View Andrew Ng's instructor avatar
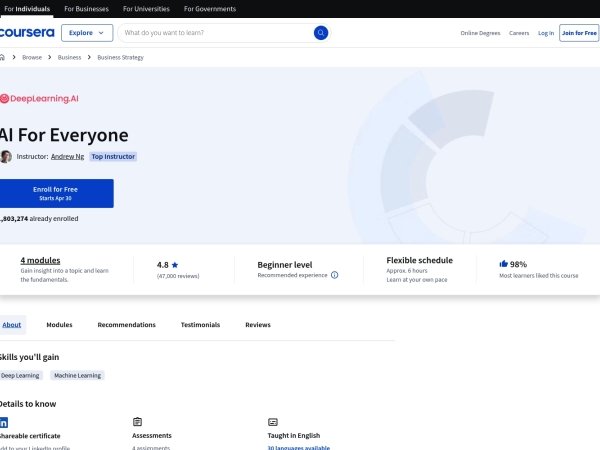 pyautogui.click(x=5, y=157)
